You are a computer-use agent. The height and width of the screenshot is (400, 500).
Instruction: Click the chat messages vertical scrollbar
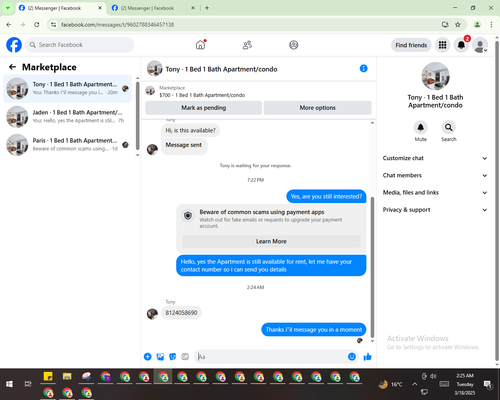372,267
